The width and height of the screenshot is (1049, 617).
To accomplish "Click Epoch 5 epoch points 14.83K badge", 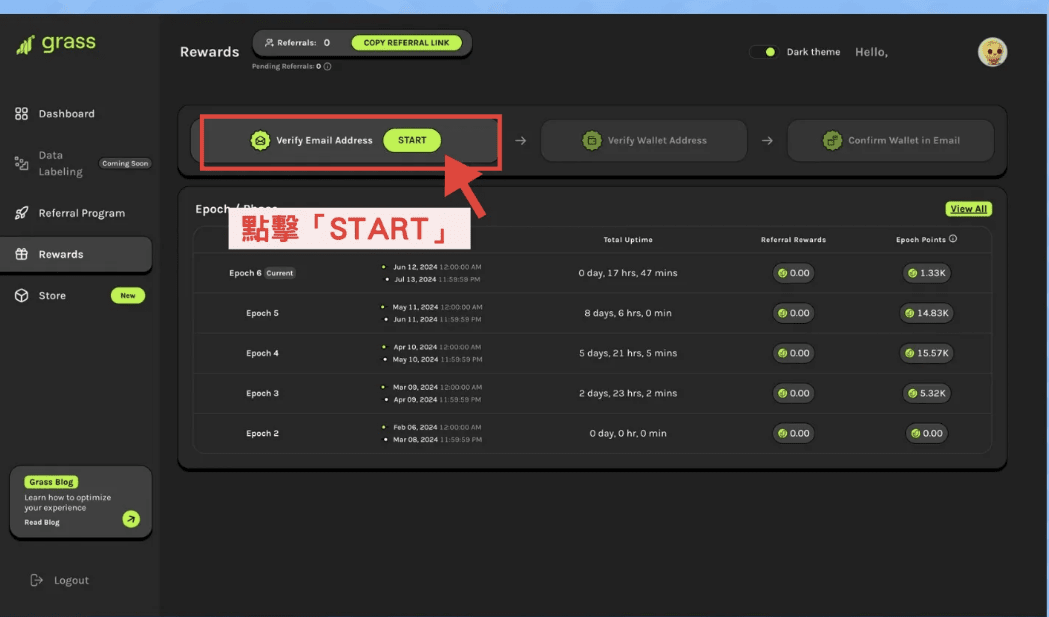I will [x=927, y=313].
